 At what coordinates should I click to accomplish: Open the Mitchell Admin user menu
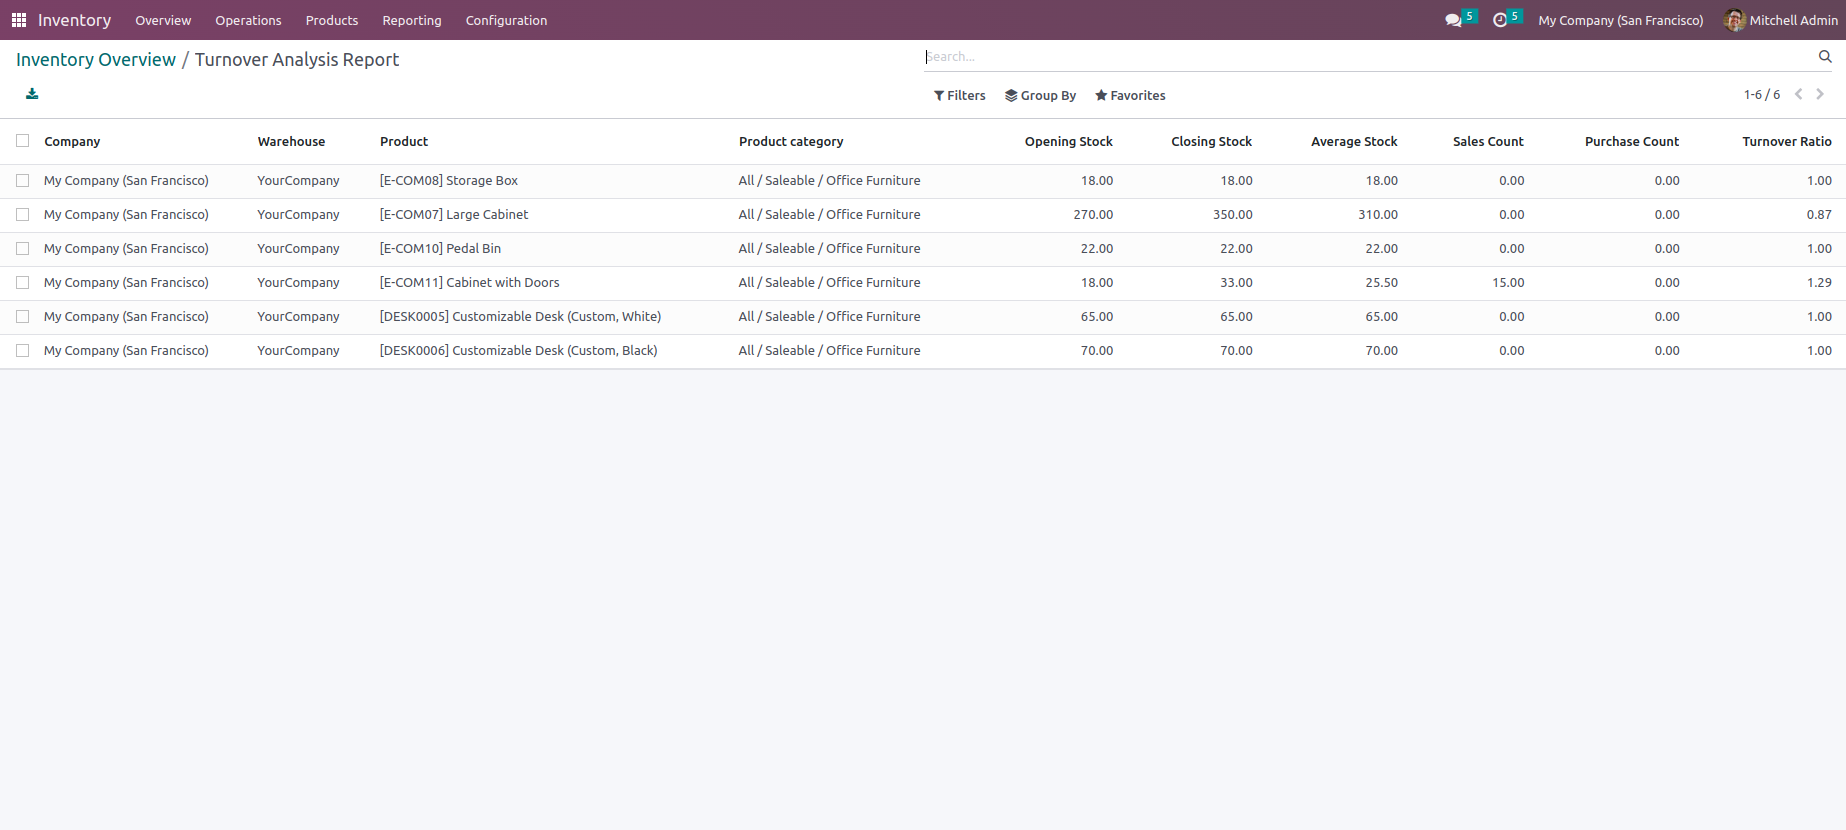click(1781, 20)
